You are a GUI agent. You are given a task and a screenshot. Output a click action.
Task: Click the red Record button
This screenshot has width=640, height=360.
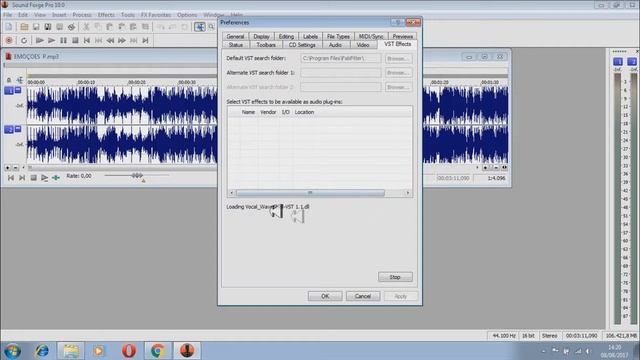[9, 40]
